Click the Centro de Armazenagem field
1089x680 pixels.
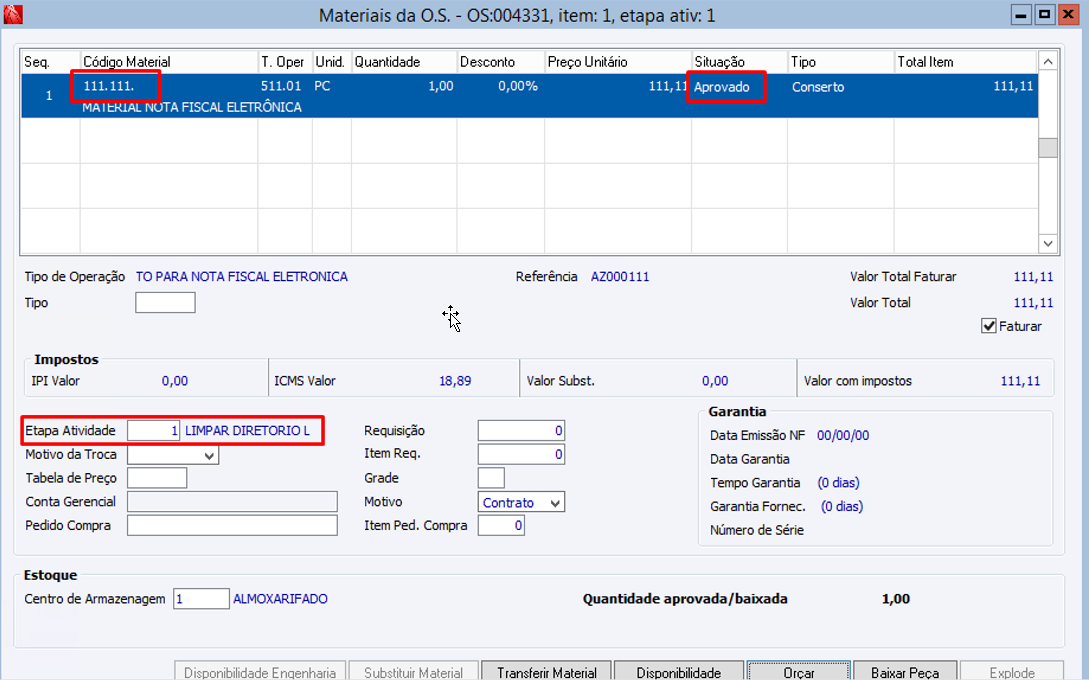[201, 599]
